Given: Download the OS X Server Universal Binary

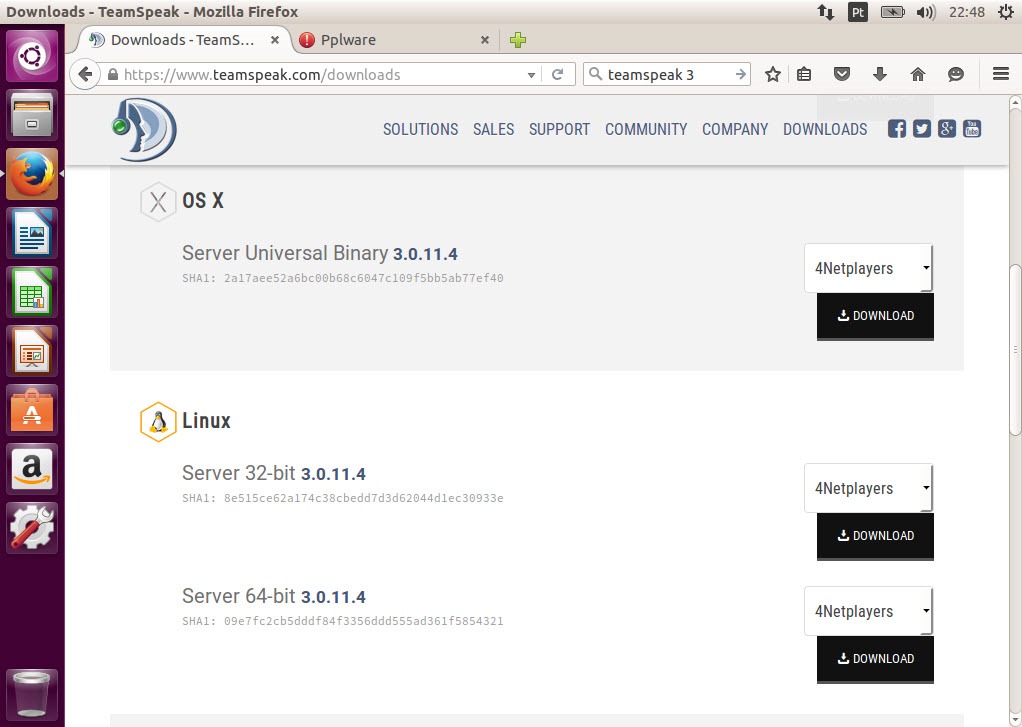Looking at the screenshot, I should pos(875,316).
